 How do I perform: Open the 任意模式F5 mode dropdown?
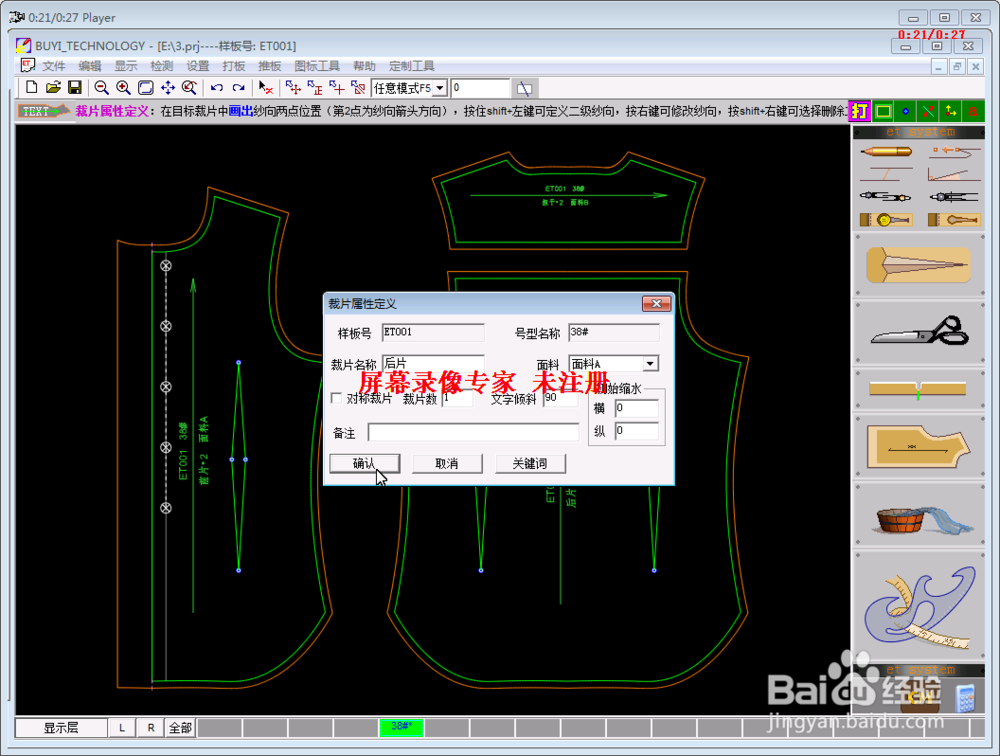coord(440,88)
